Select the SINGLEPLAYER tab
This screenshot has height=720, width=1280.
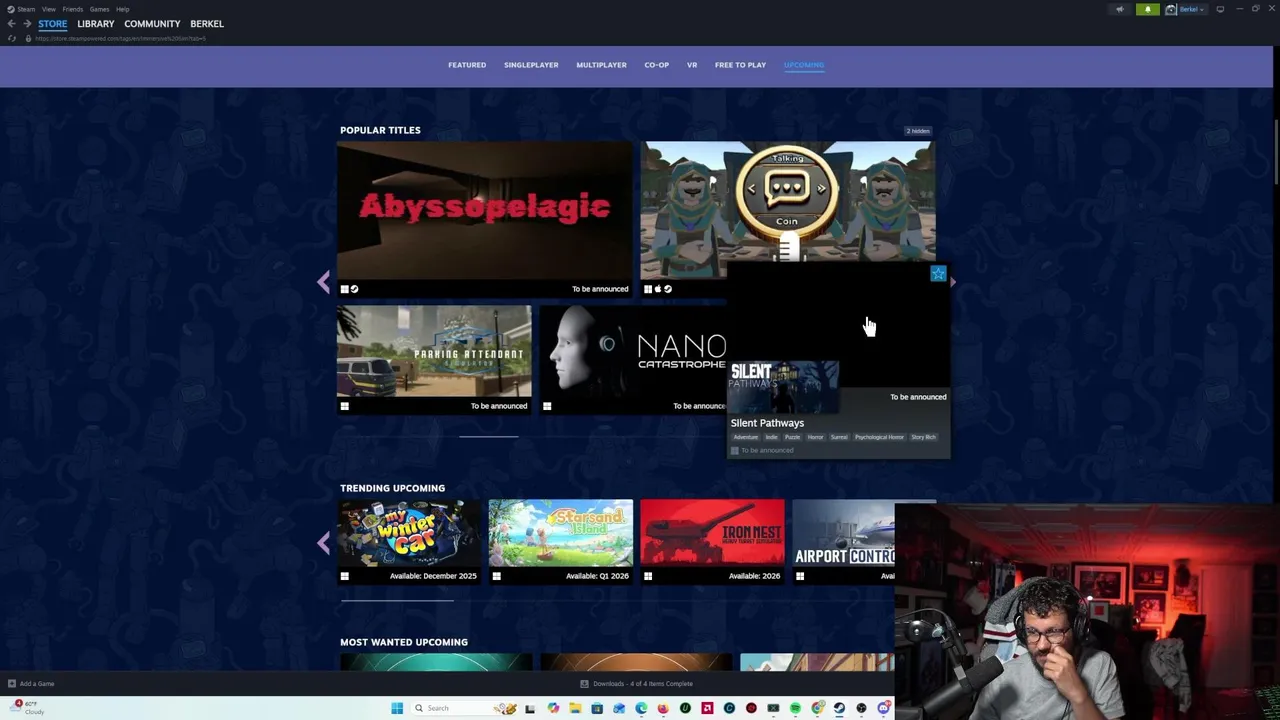(531, 65)
